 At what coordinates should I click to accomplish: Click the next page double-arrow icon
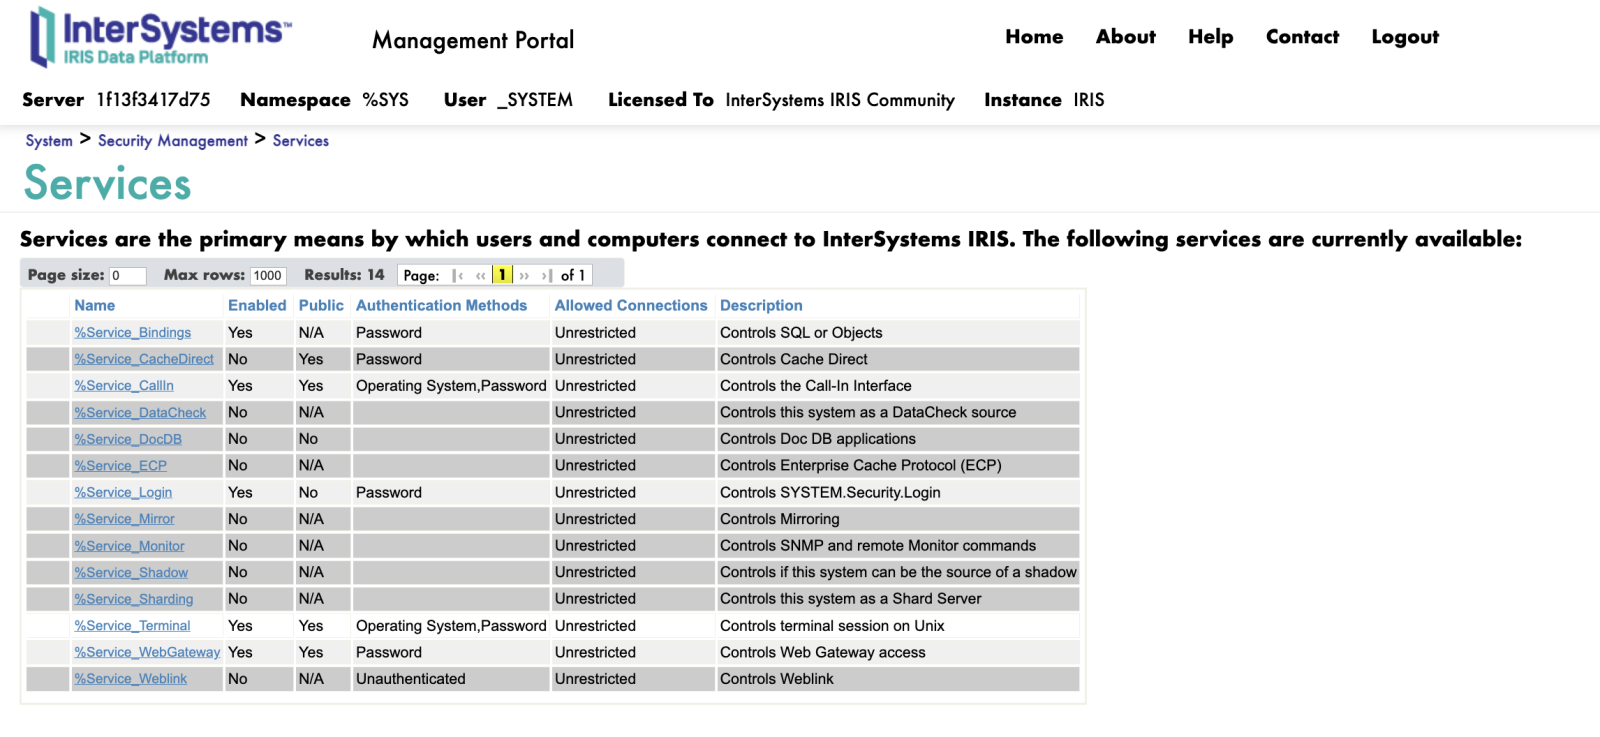tap(524, 275)
